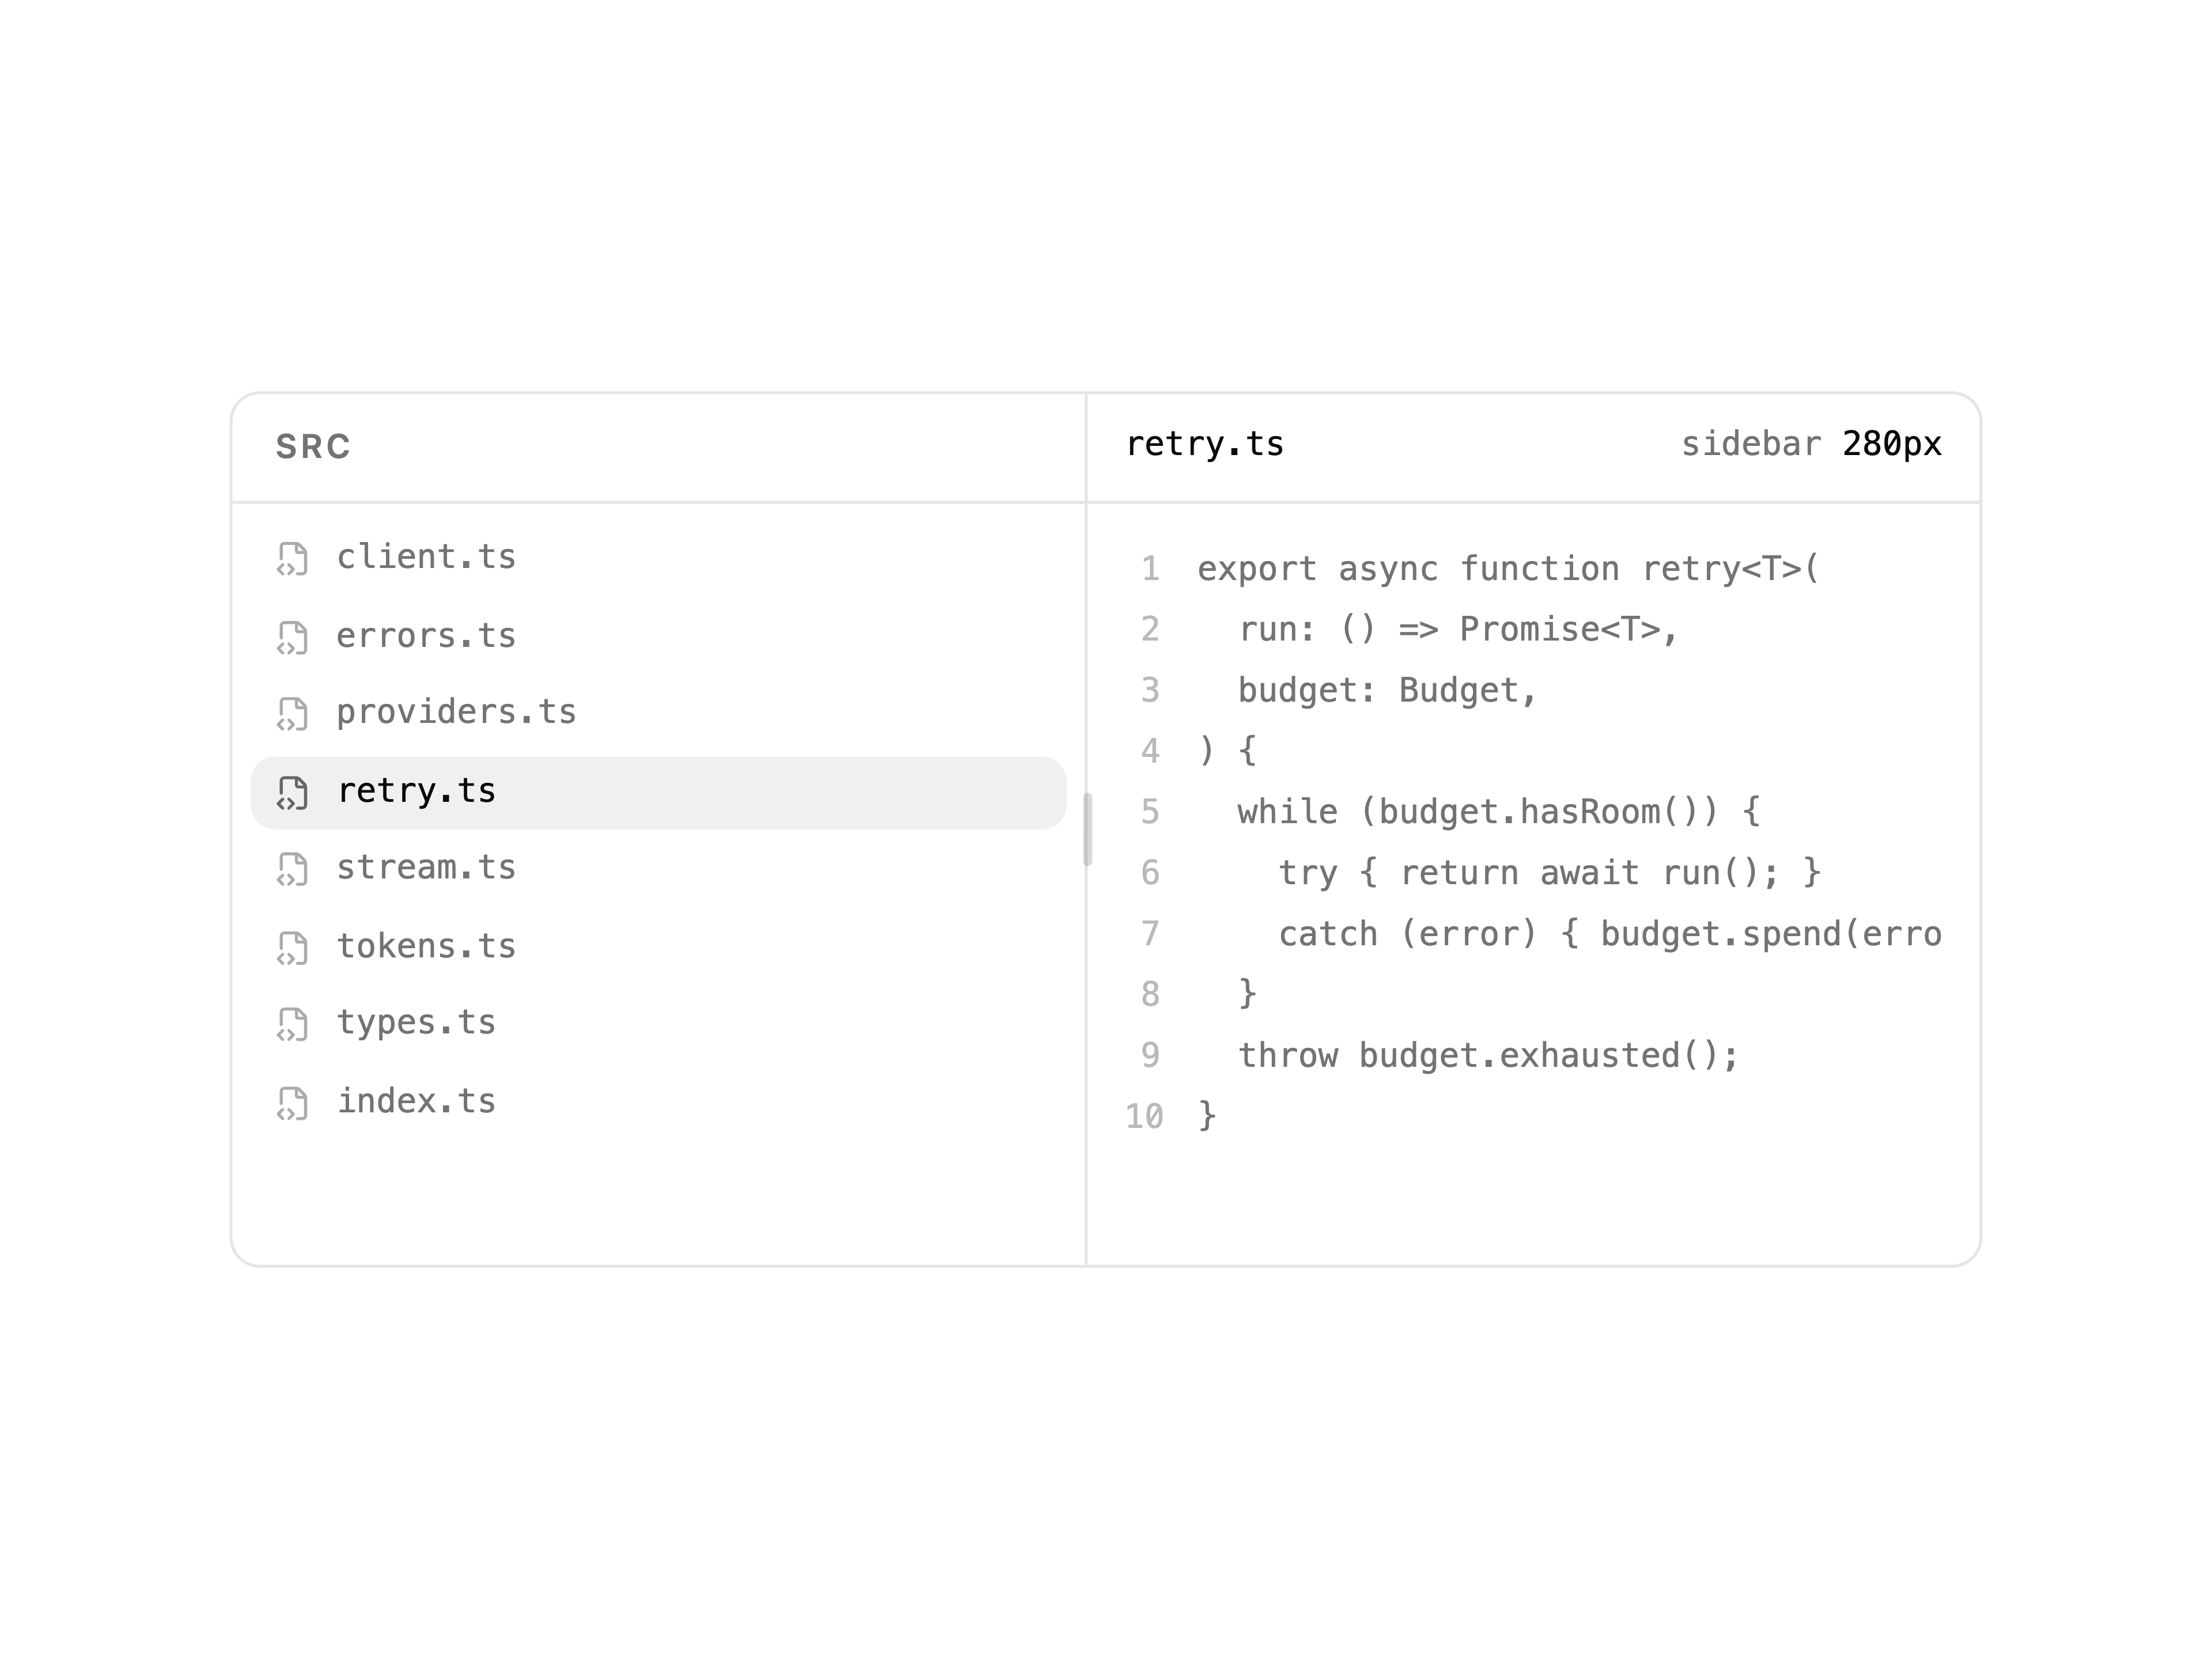Open stream.ts from the sidebar
Viewport: 2212px width, 1659px height.
coord(658,868)
